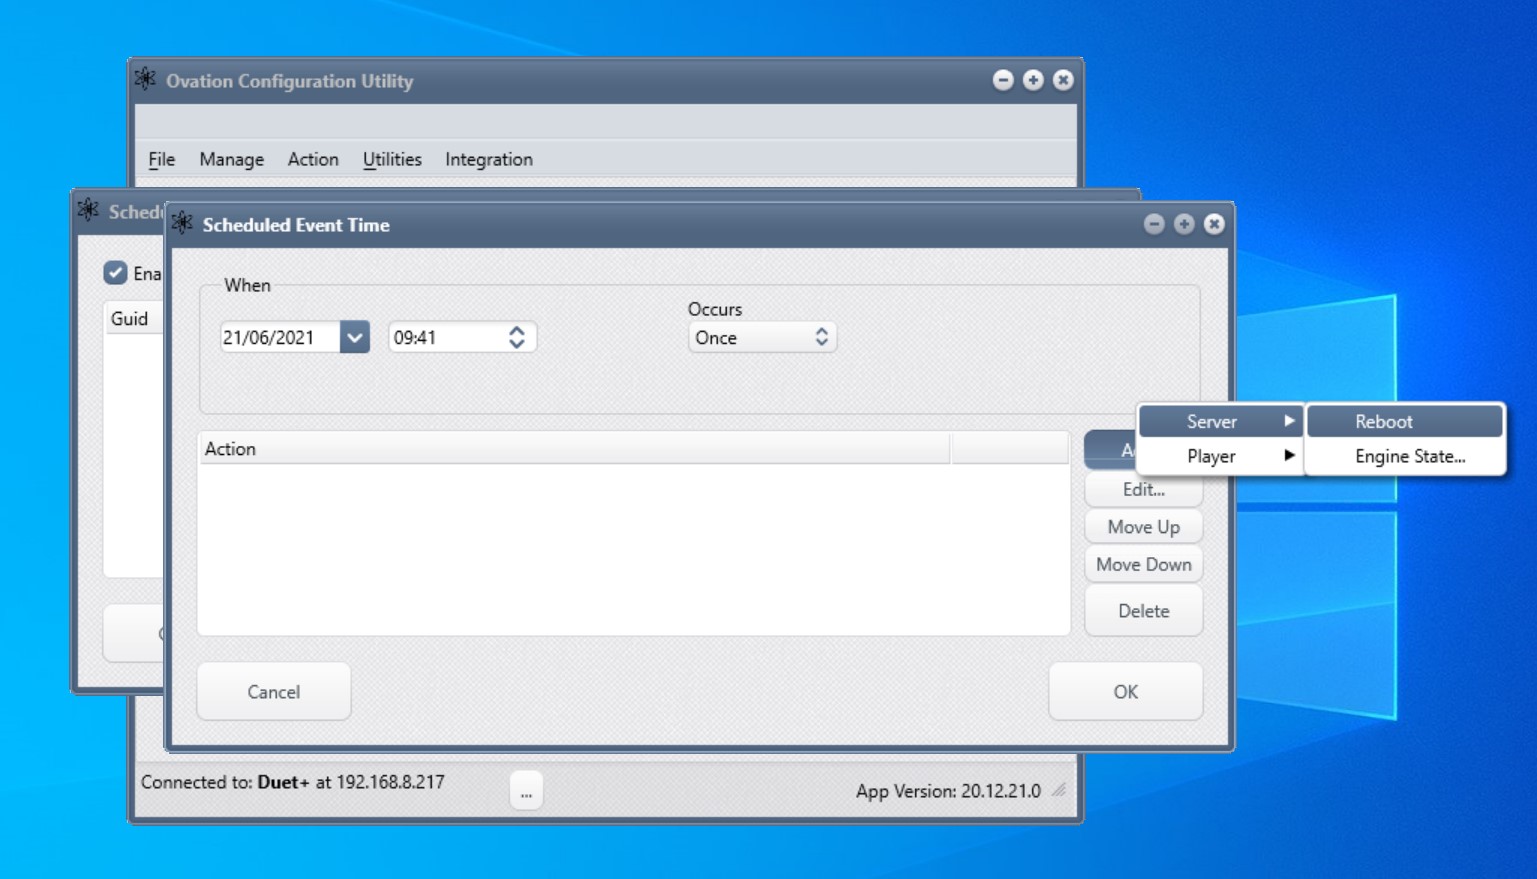1537x879 pixels.
Task: Click the ellipsis button in status bar
Action: pos(526,790)
